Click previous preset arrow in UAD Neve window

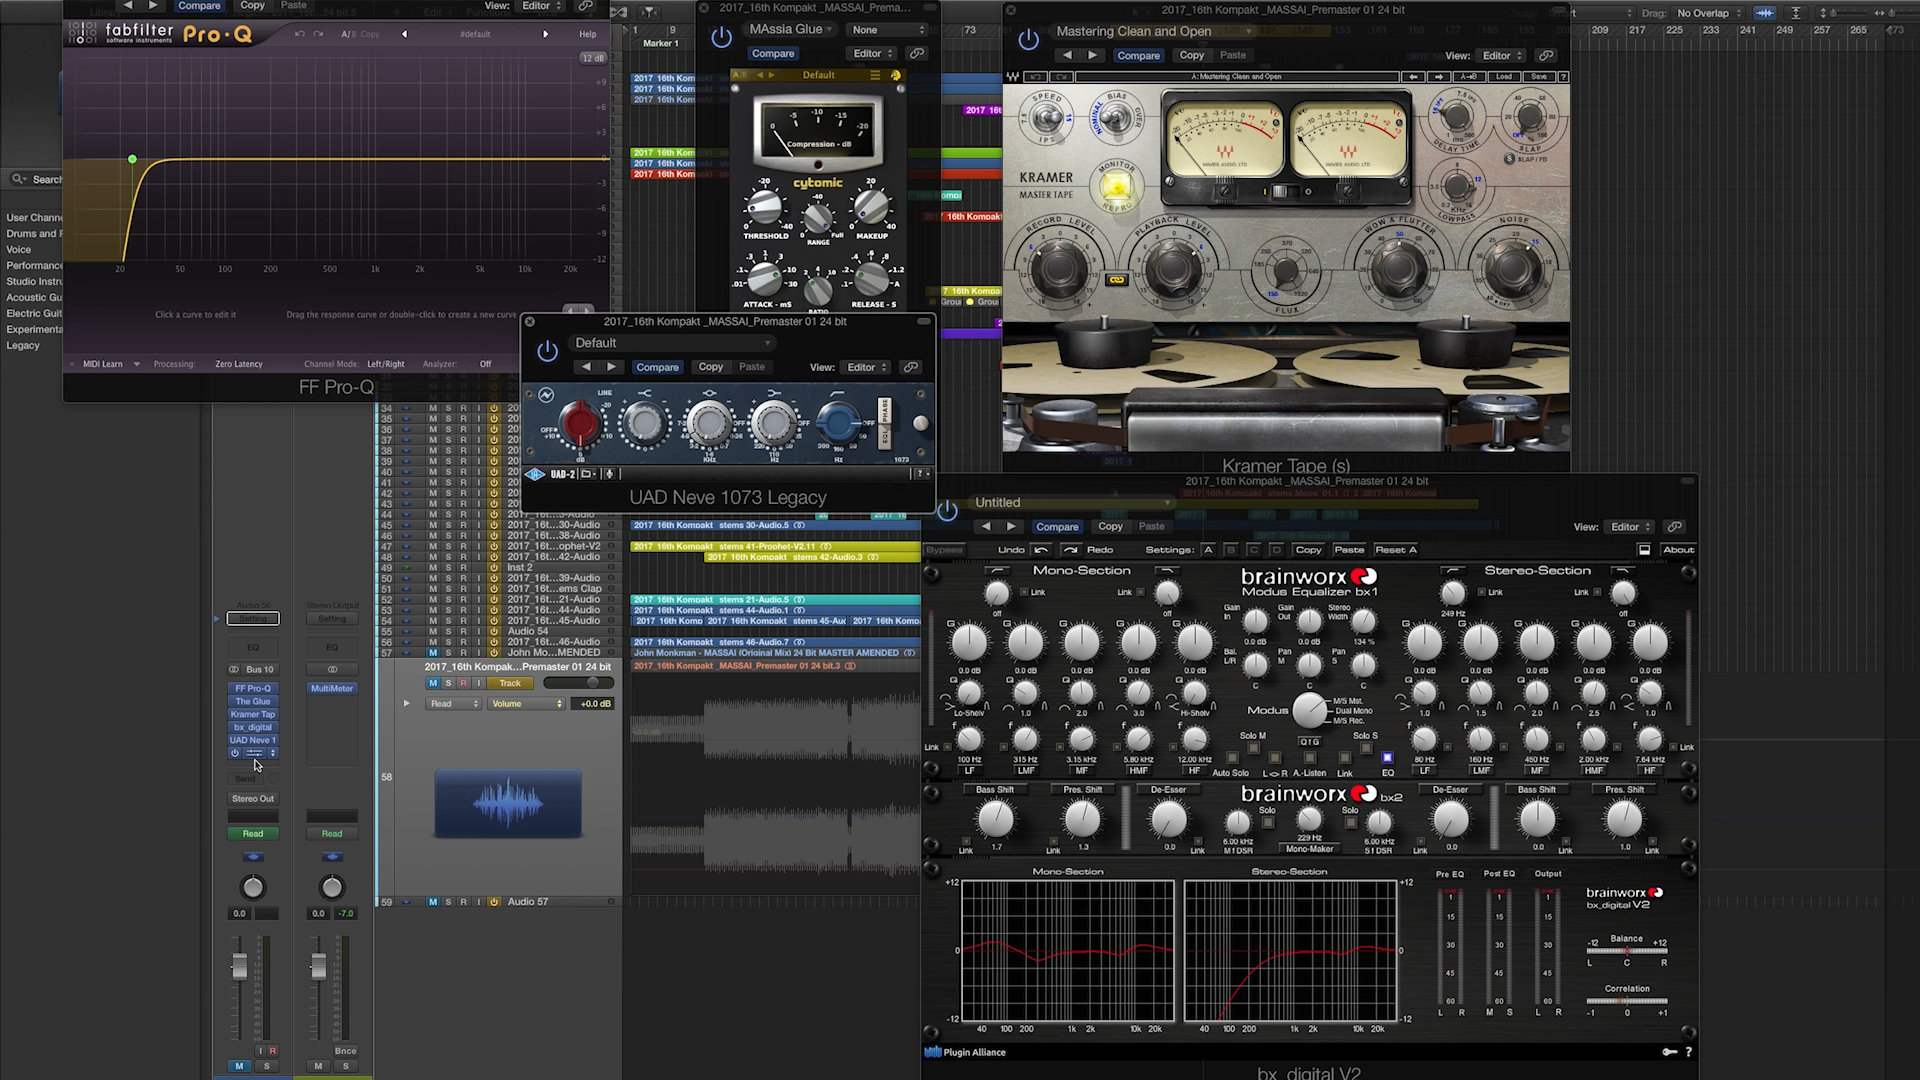[586, 367]
